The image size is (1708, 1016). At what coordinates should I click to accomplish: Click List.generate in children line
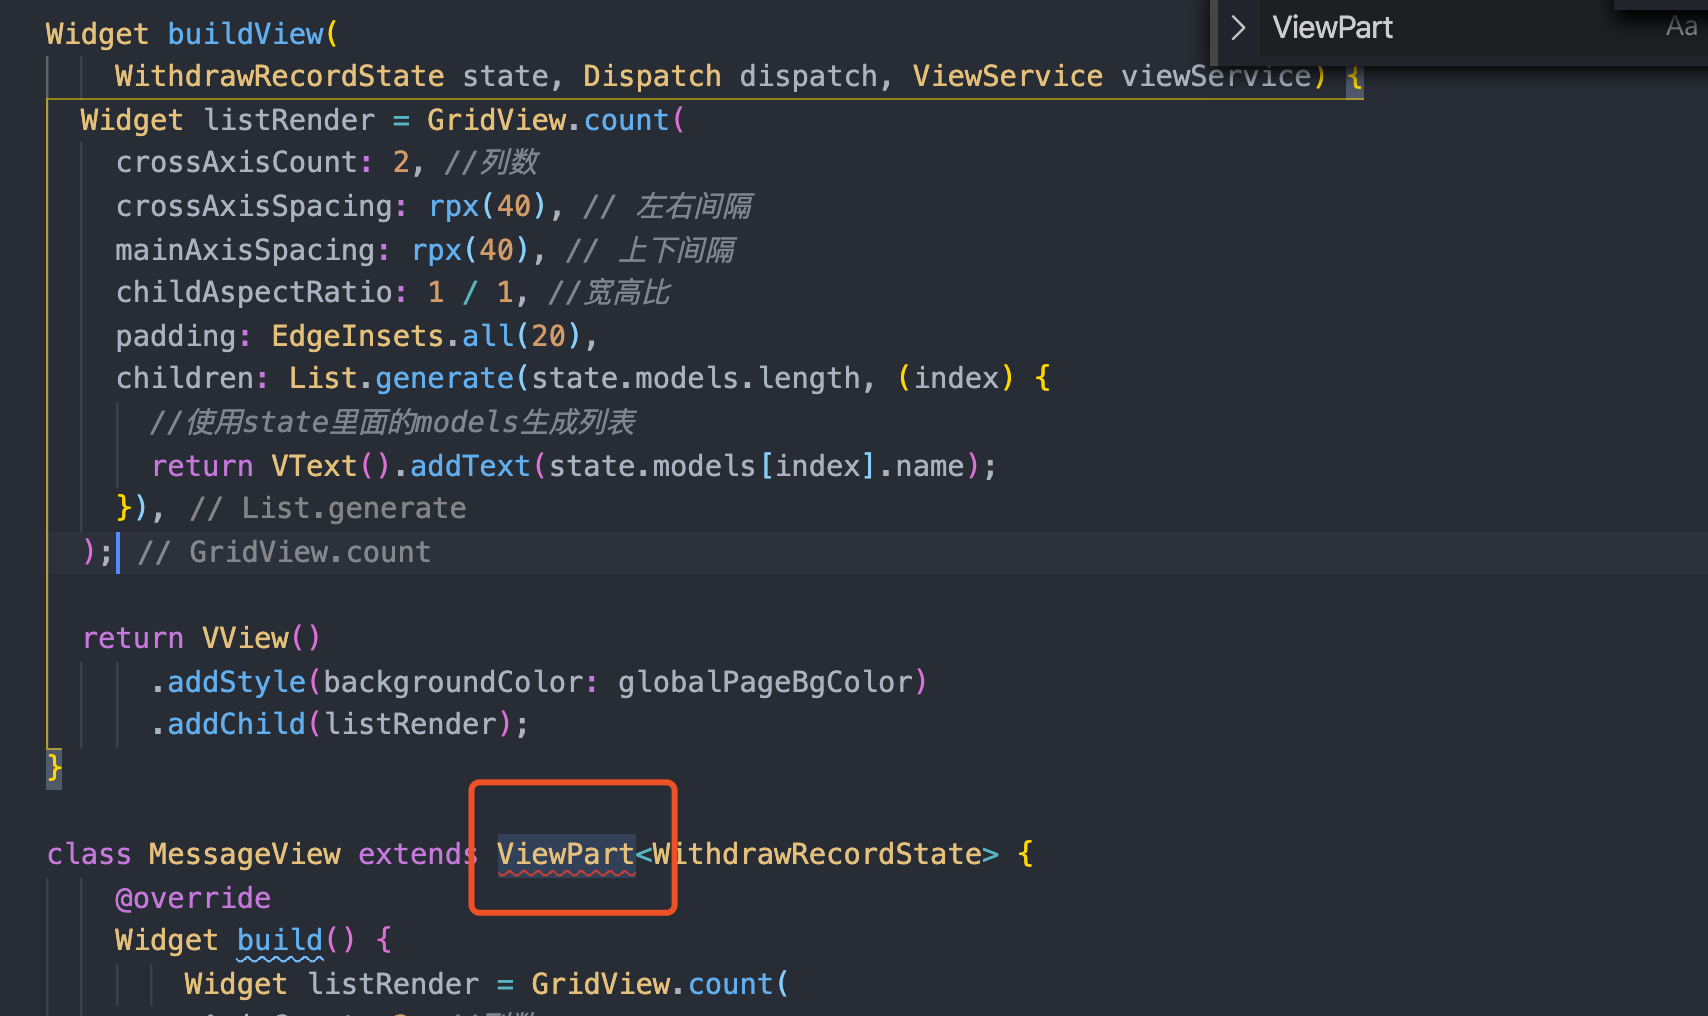[x=401, y=378]
